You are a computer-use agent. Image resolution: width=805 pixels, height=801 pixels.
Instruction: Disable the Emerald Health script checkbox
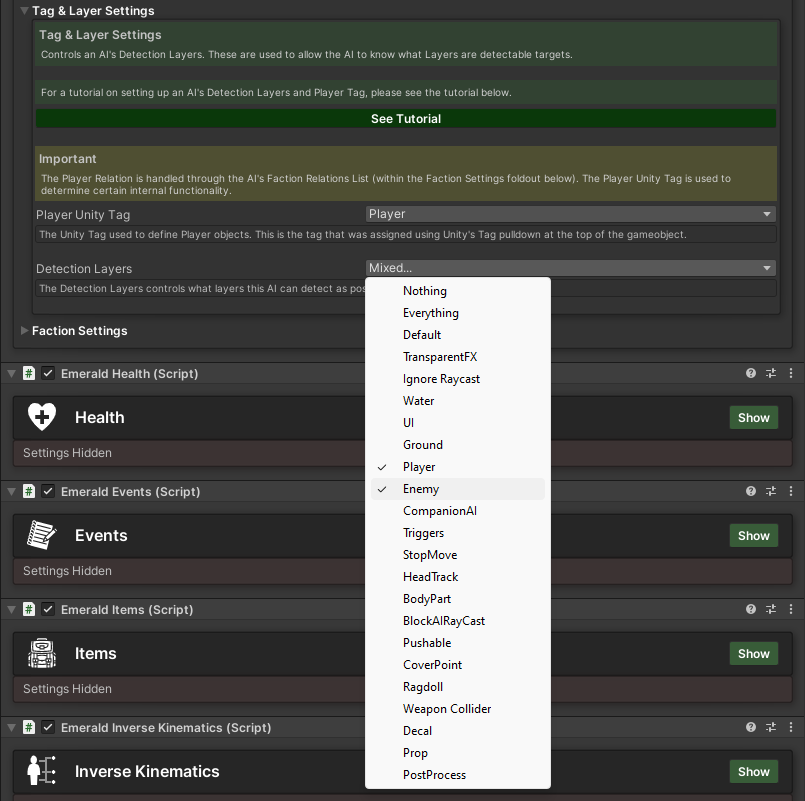pos(48,374)
